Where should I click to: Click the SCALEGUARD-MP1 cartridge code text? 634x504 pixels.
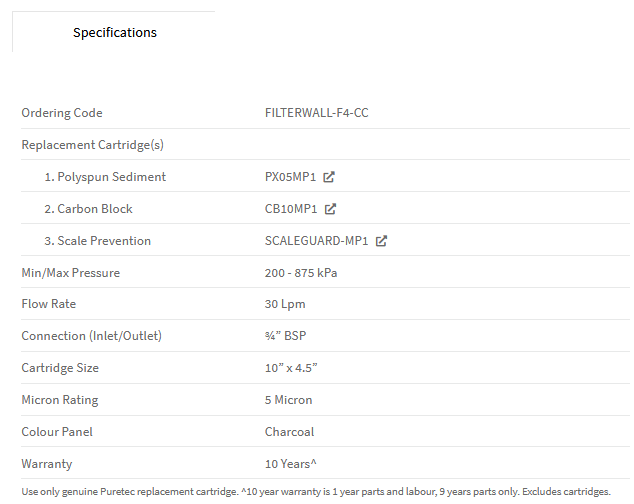pos(317,241)
